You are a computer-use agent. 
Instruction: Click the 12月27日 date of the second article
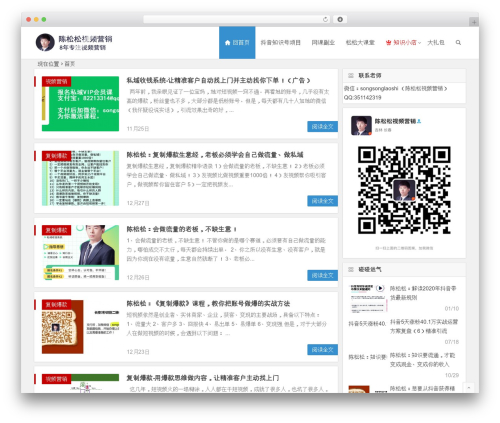138,203
